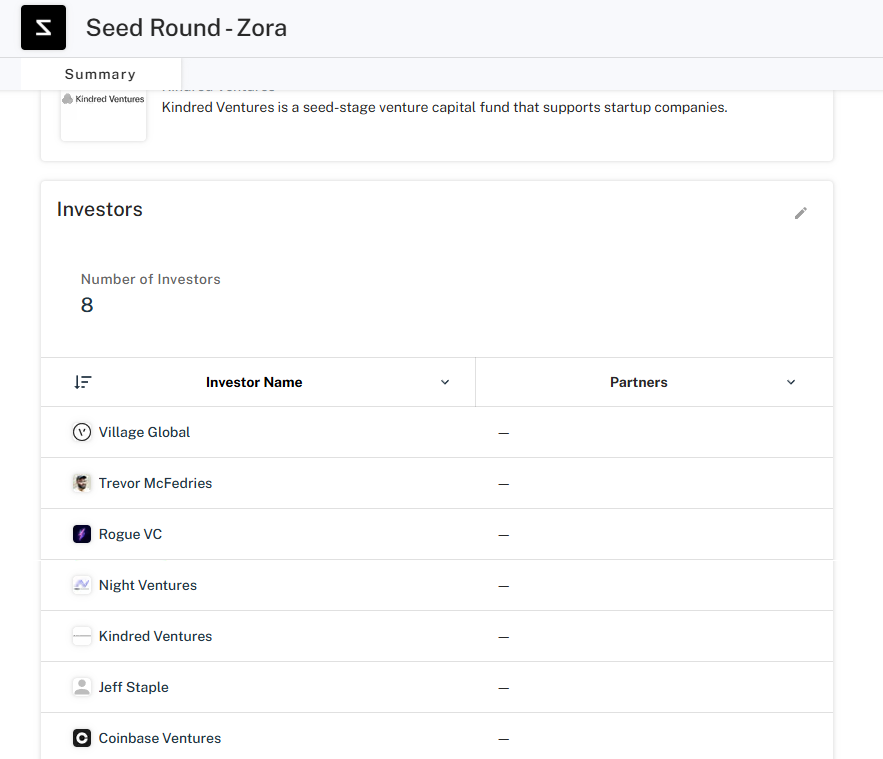Click Kindred Ventures row logo icon

tap(82, 636)
